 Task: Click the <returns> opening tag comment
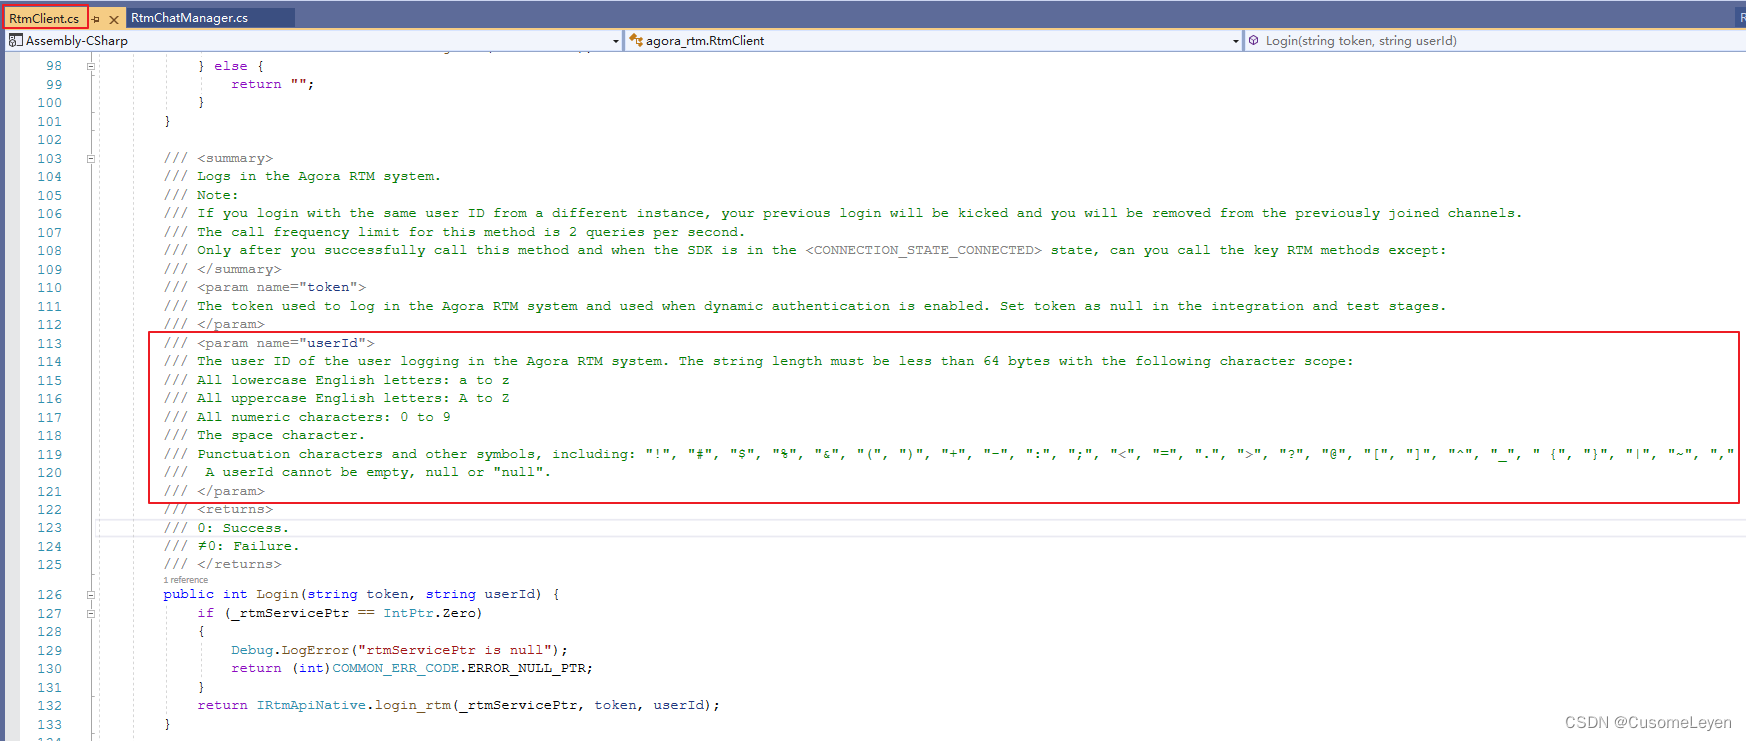[218, 509]
